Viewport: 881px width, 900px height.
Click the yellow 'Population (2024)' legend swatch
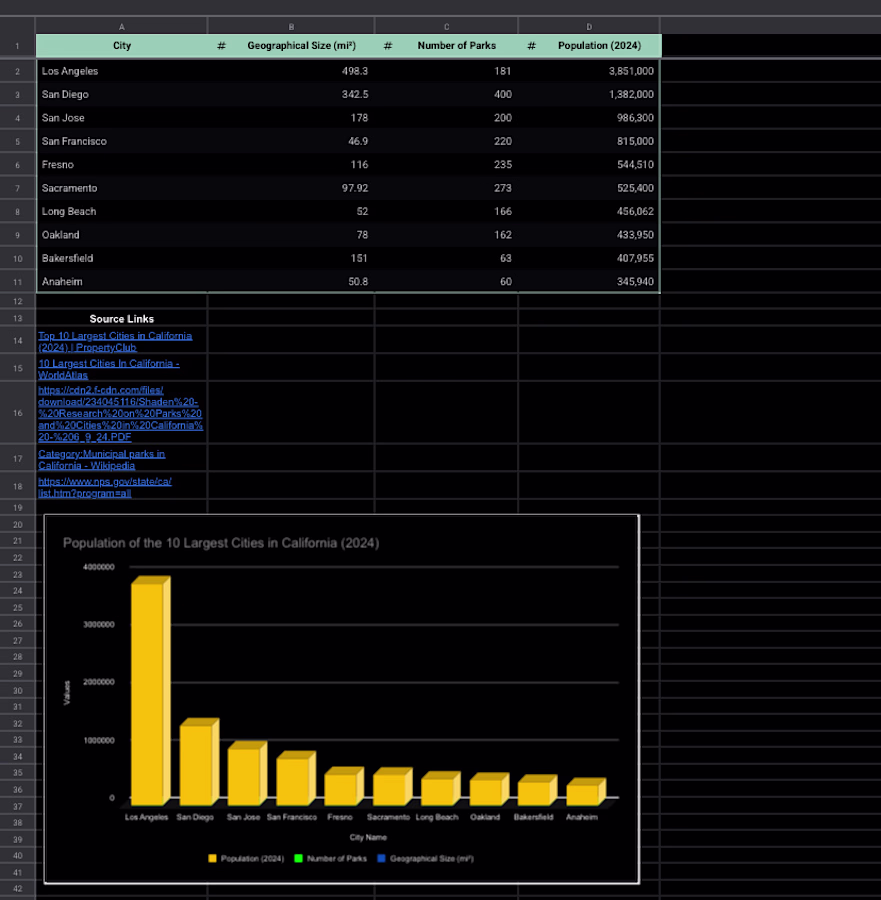pyautogui.click(x=212, y=859)
